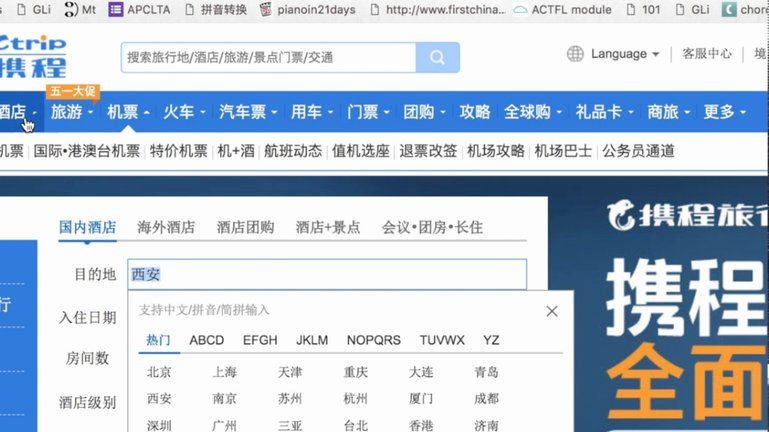Choose 北京 from city list

pos(159,372)
